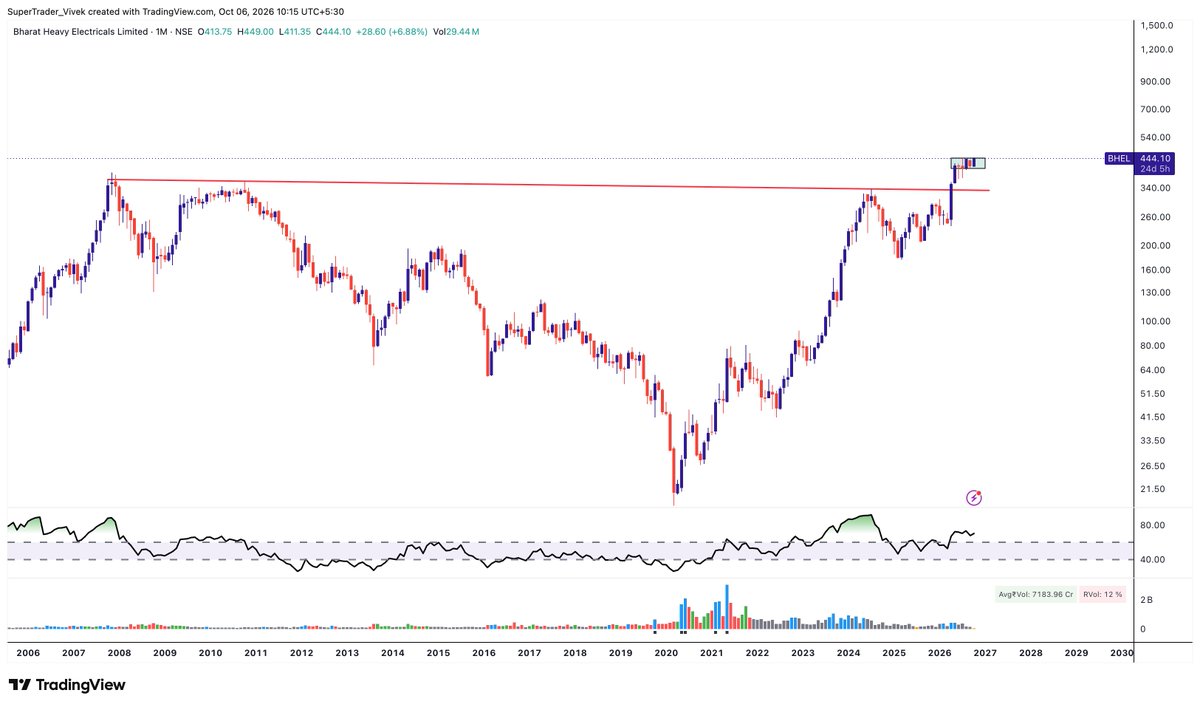Click the 51.50 price axis label
The width and height of the screenshot is (1200, 707).
point(1152,394)
